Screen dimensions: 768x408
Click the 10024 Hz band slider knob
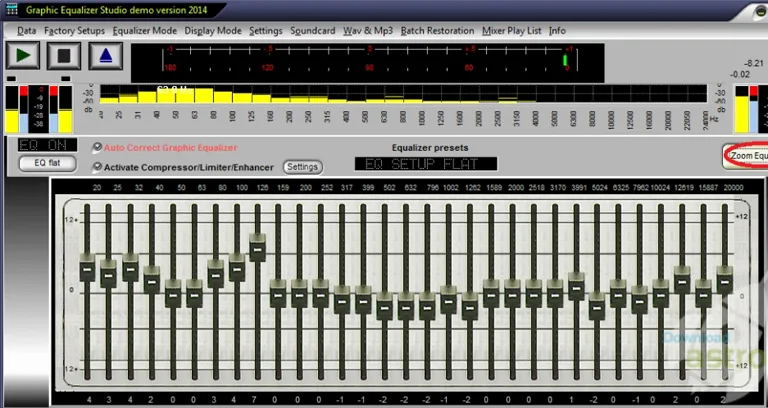tap(661, 294)
